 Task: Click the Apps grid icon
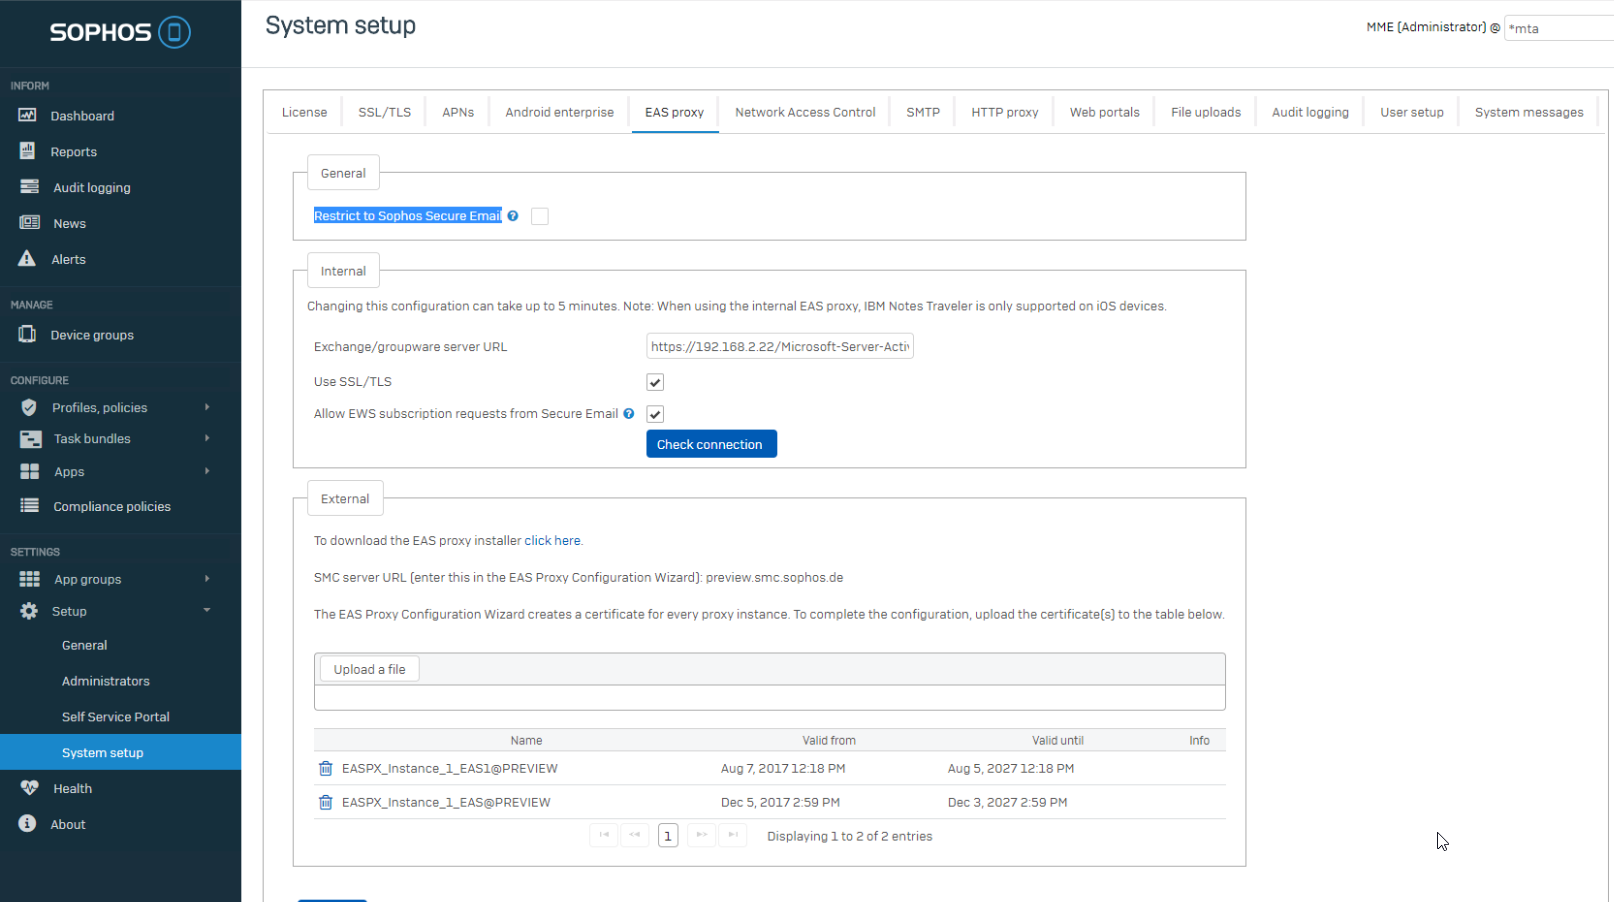point(30,471)
